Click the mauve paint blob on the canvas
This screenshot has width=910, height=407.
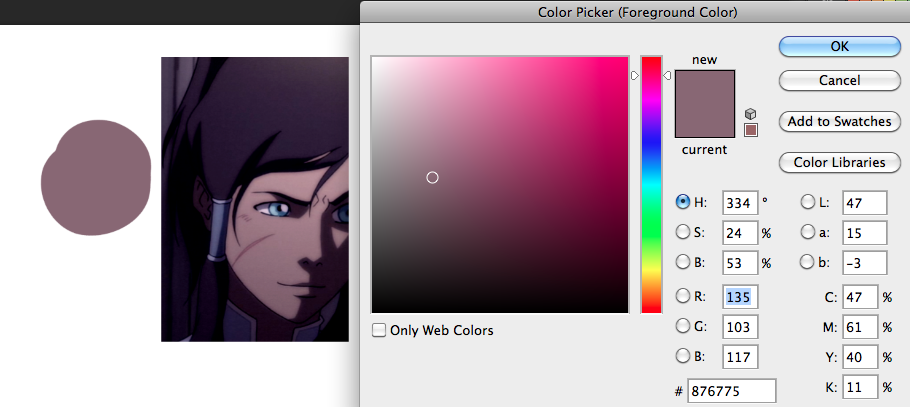(96, 178)
